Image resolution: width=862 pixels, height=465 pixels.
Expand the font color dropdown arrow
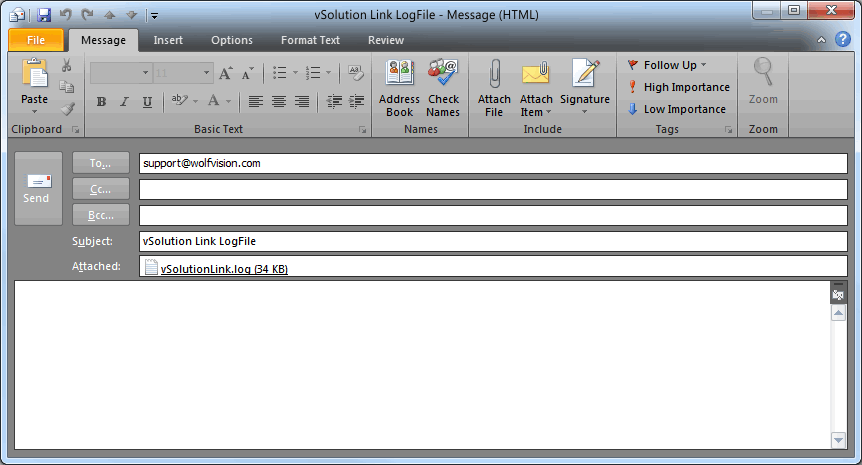(x=229, y=101)
